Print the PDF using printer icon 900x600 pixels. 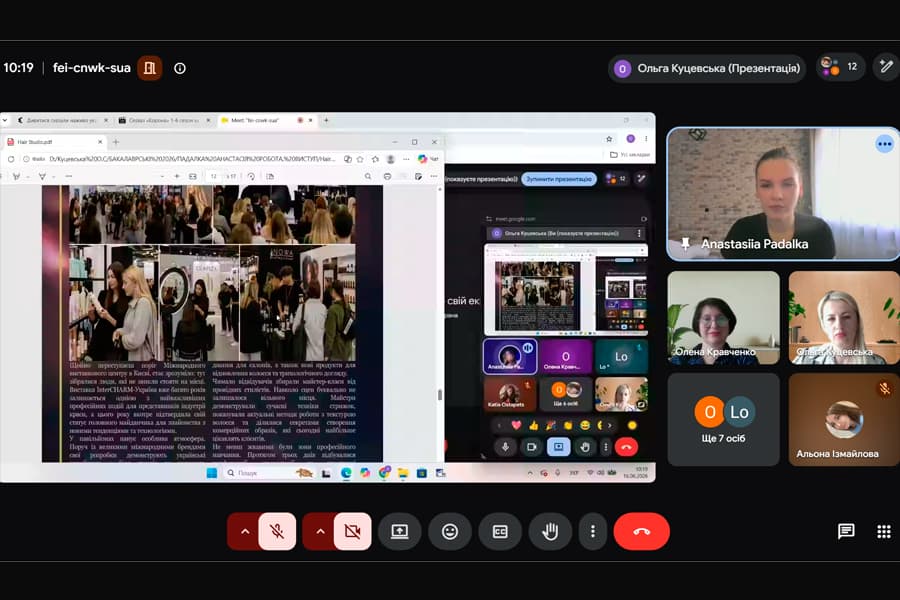(387, 176)
